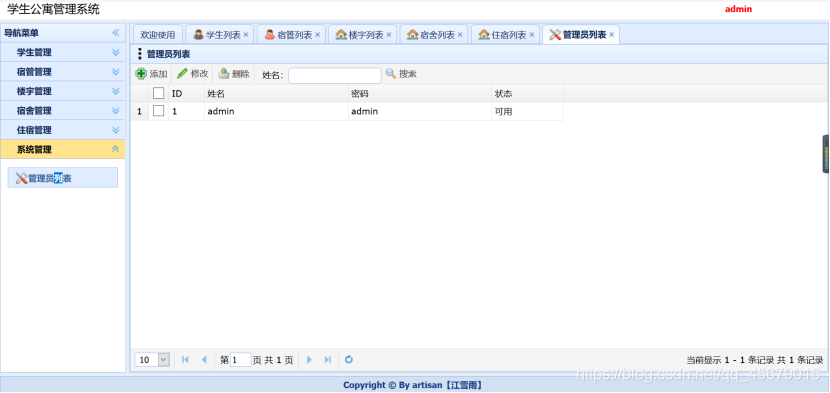Go to previous page of the grid

[204, 360]
